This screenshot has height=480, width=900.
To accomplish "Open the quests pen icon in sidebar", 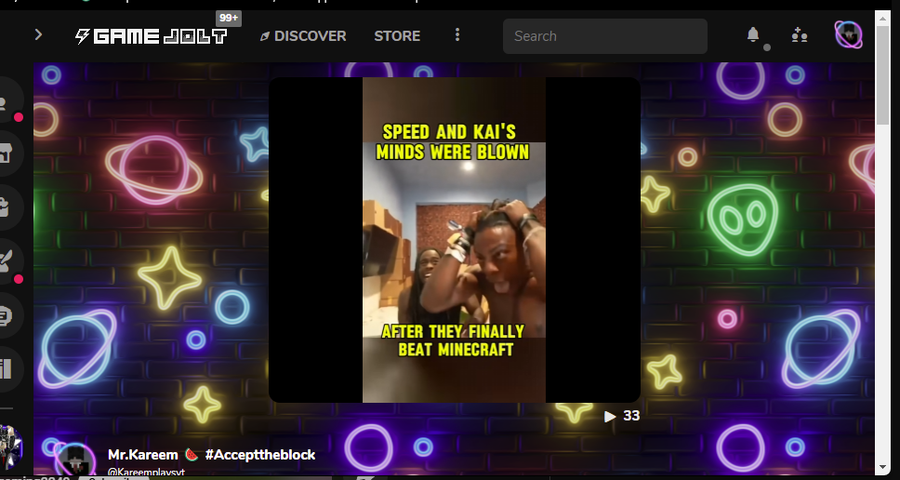I will pos(6,262).
